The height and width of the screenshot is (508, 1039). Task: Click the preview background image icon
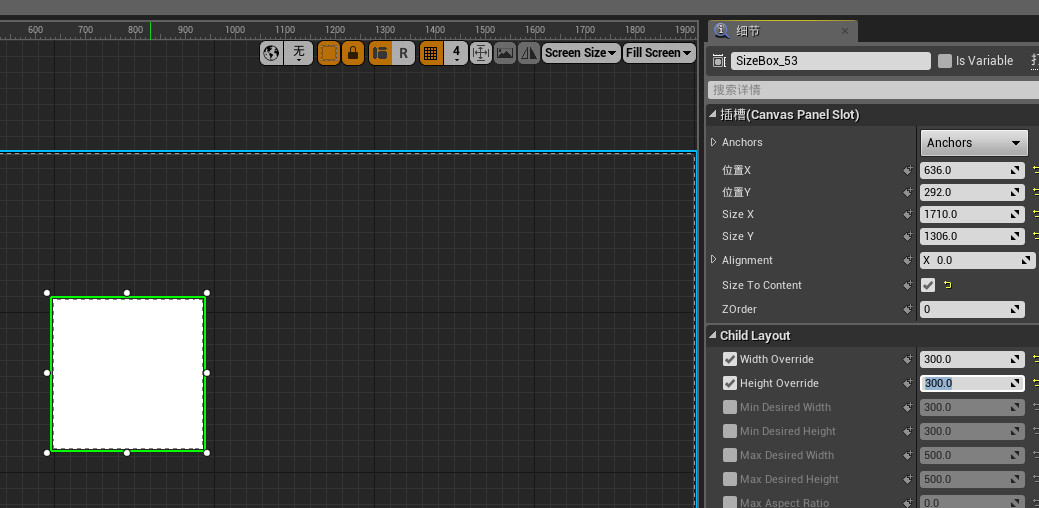505,53
